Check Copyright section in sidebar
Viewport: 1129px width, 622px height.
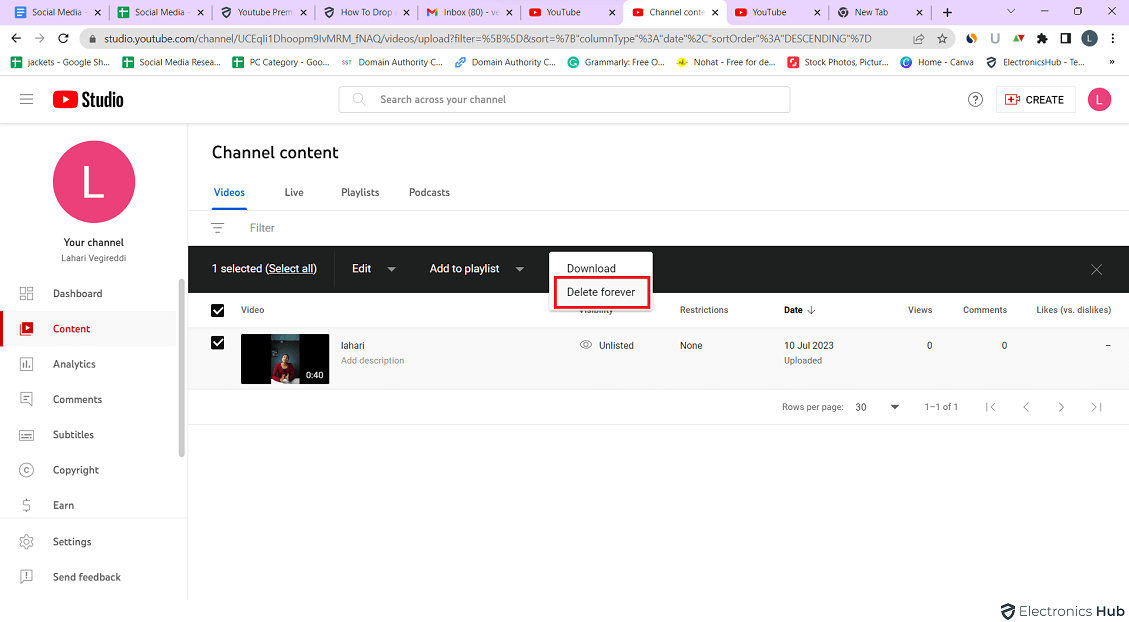coord(74,469)
